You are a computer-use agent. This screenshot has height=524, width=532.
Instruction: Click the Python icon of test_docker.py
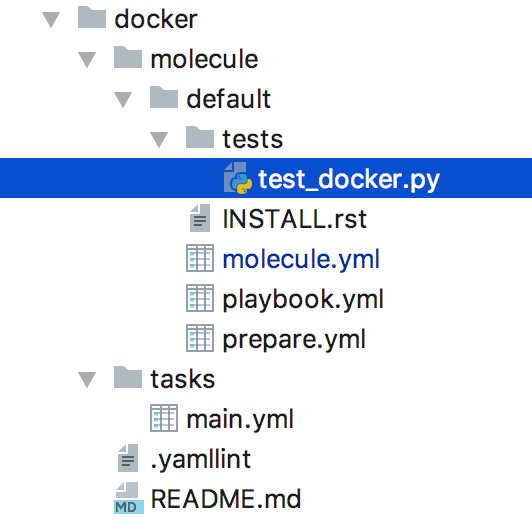(x=238, y=178)
